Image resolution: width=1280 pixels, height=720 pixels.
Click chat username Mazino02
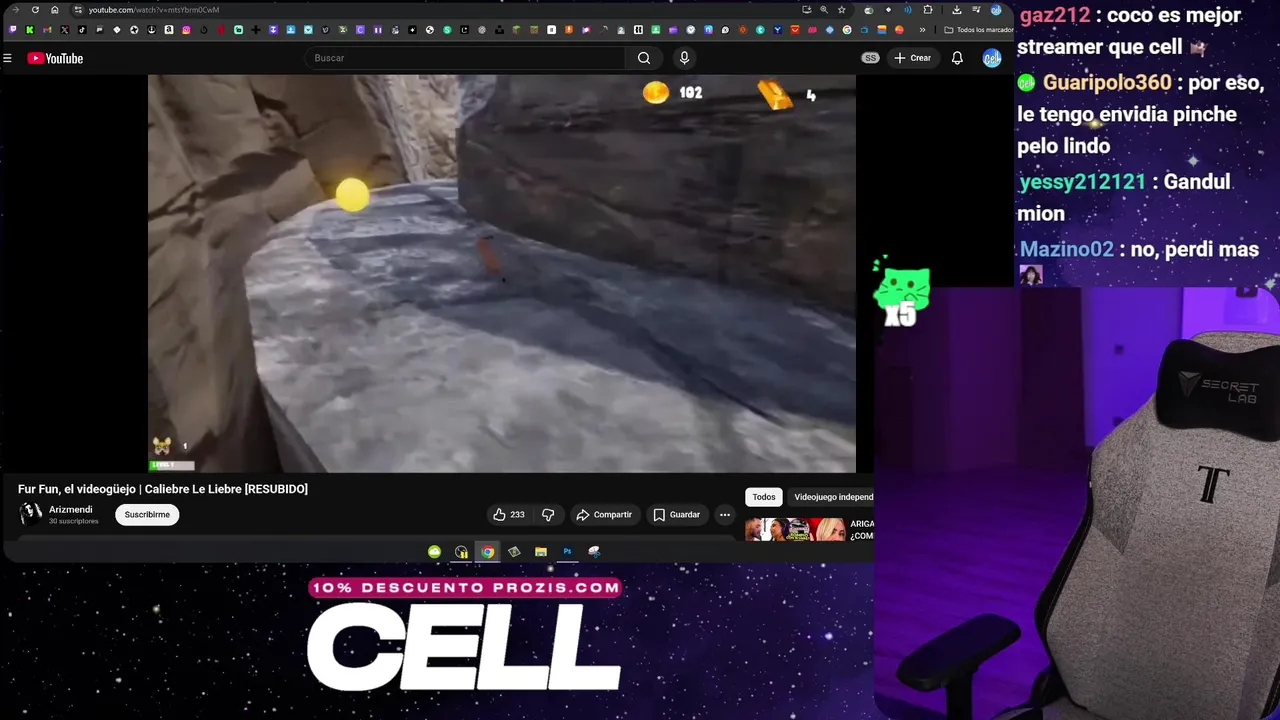click(x=1067, y=249)
